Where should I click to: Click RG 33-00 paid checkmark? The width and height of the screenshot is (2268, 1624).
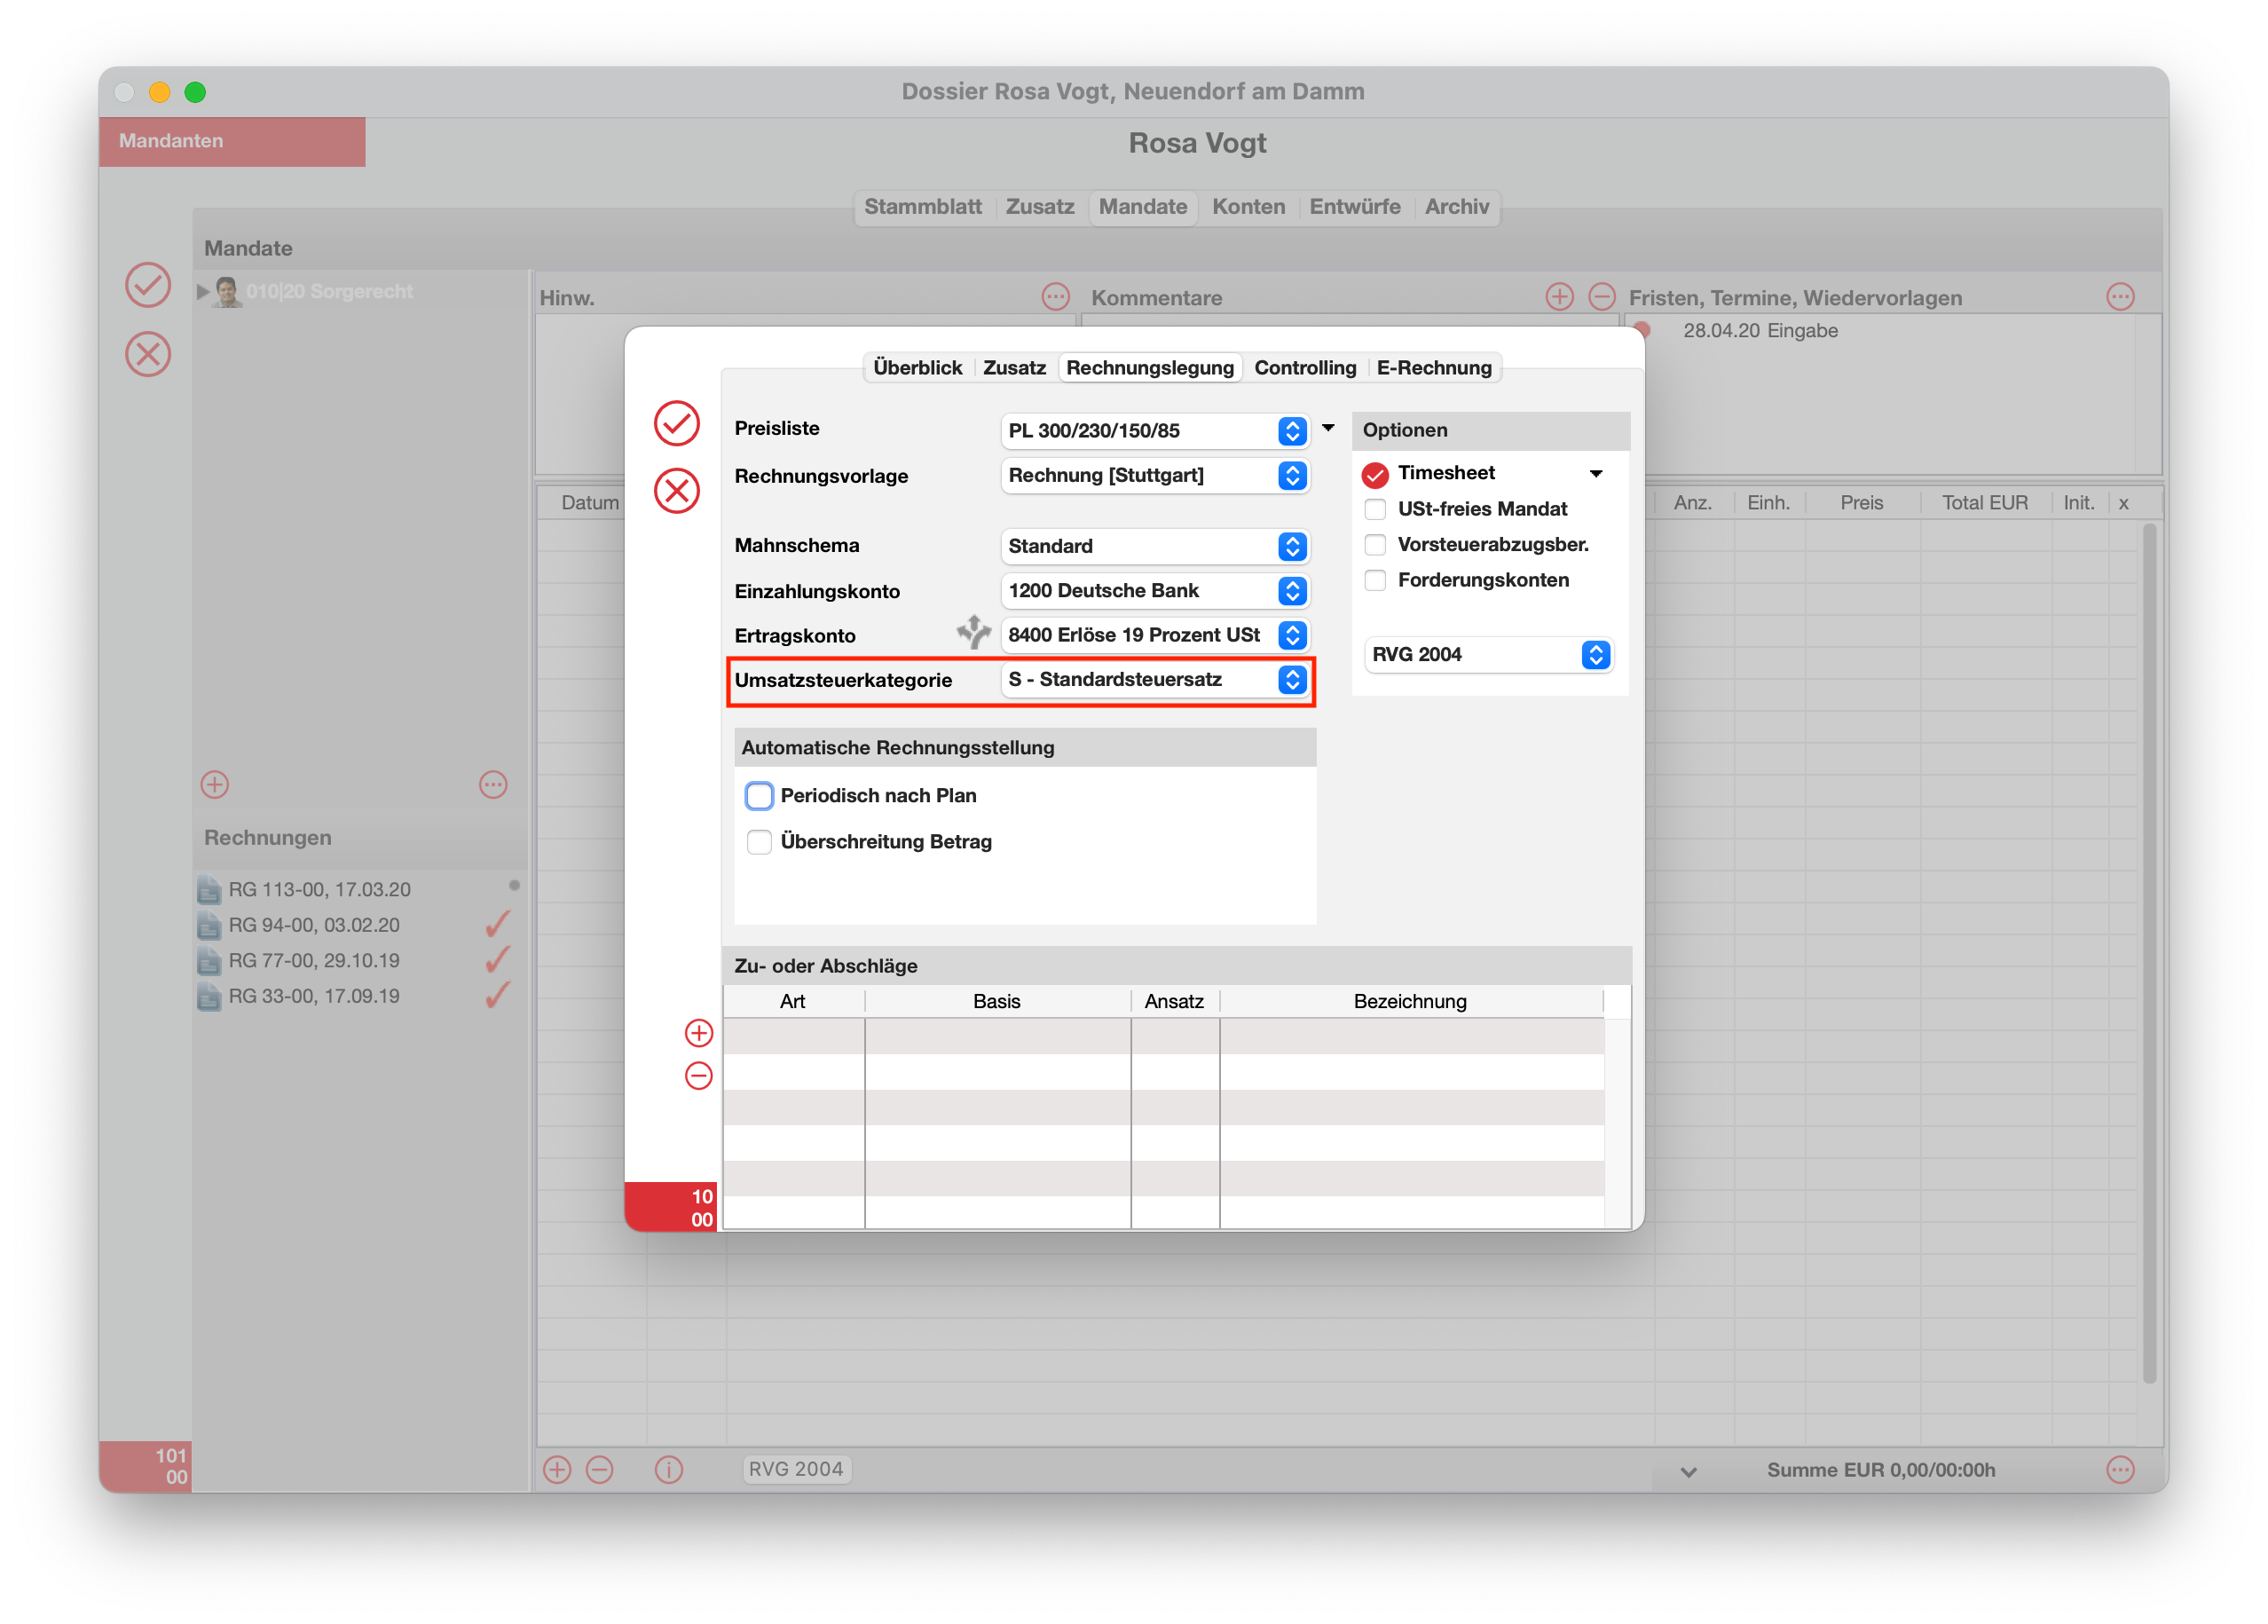[498, 995]
